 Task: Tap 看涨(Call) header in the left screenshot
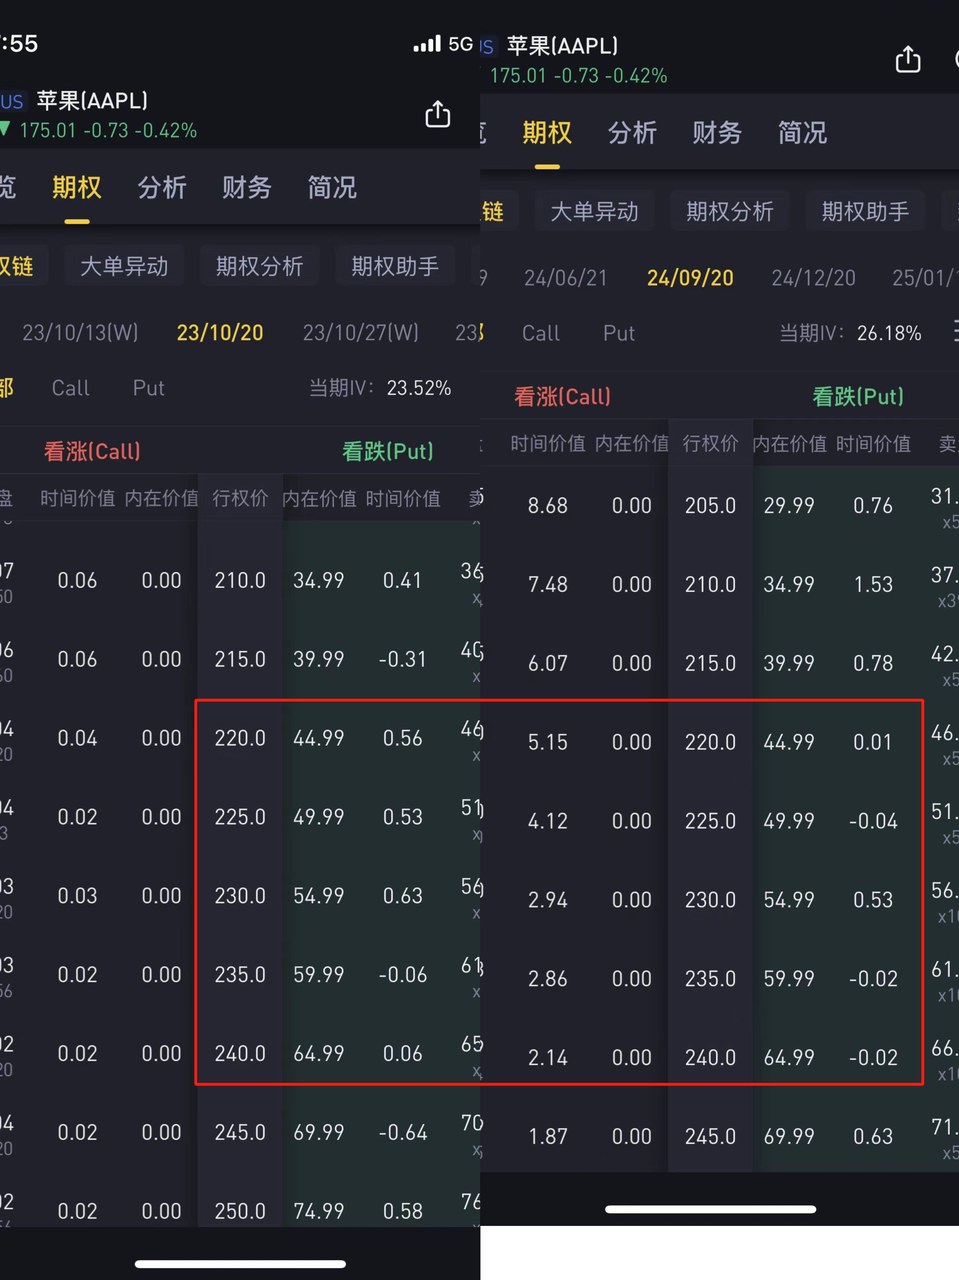tap(92, 451)
